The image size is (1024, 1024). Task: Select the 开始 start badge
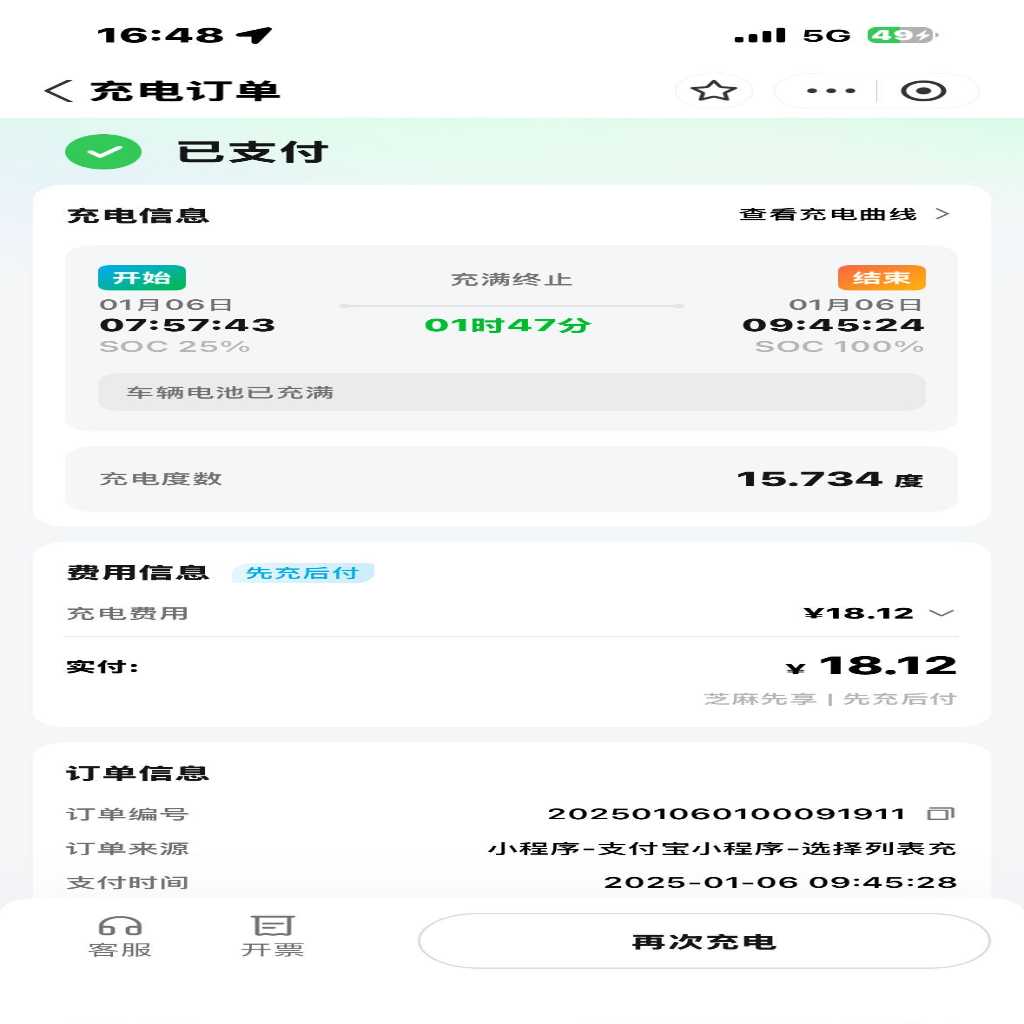142,278
